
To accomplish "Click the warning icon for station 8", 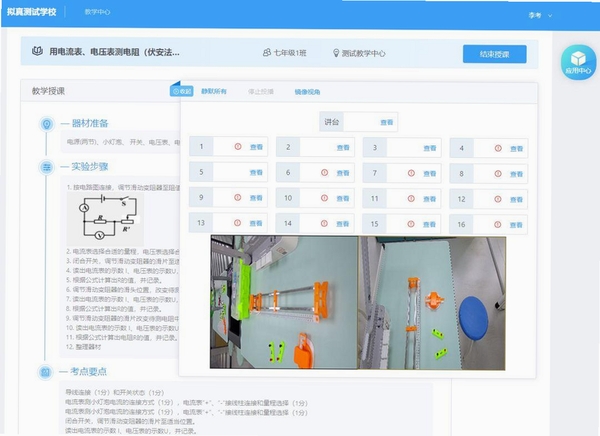I will coord(498,173).
